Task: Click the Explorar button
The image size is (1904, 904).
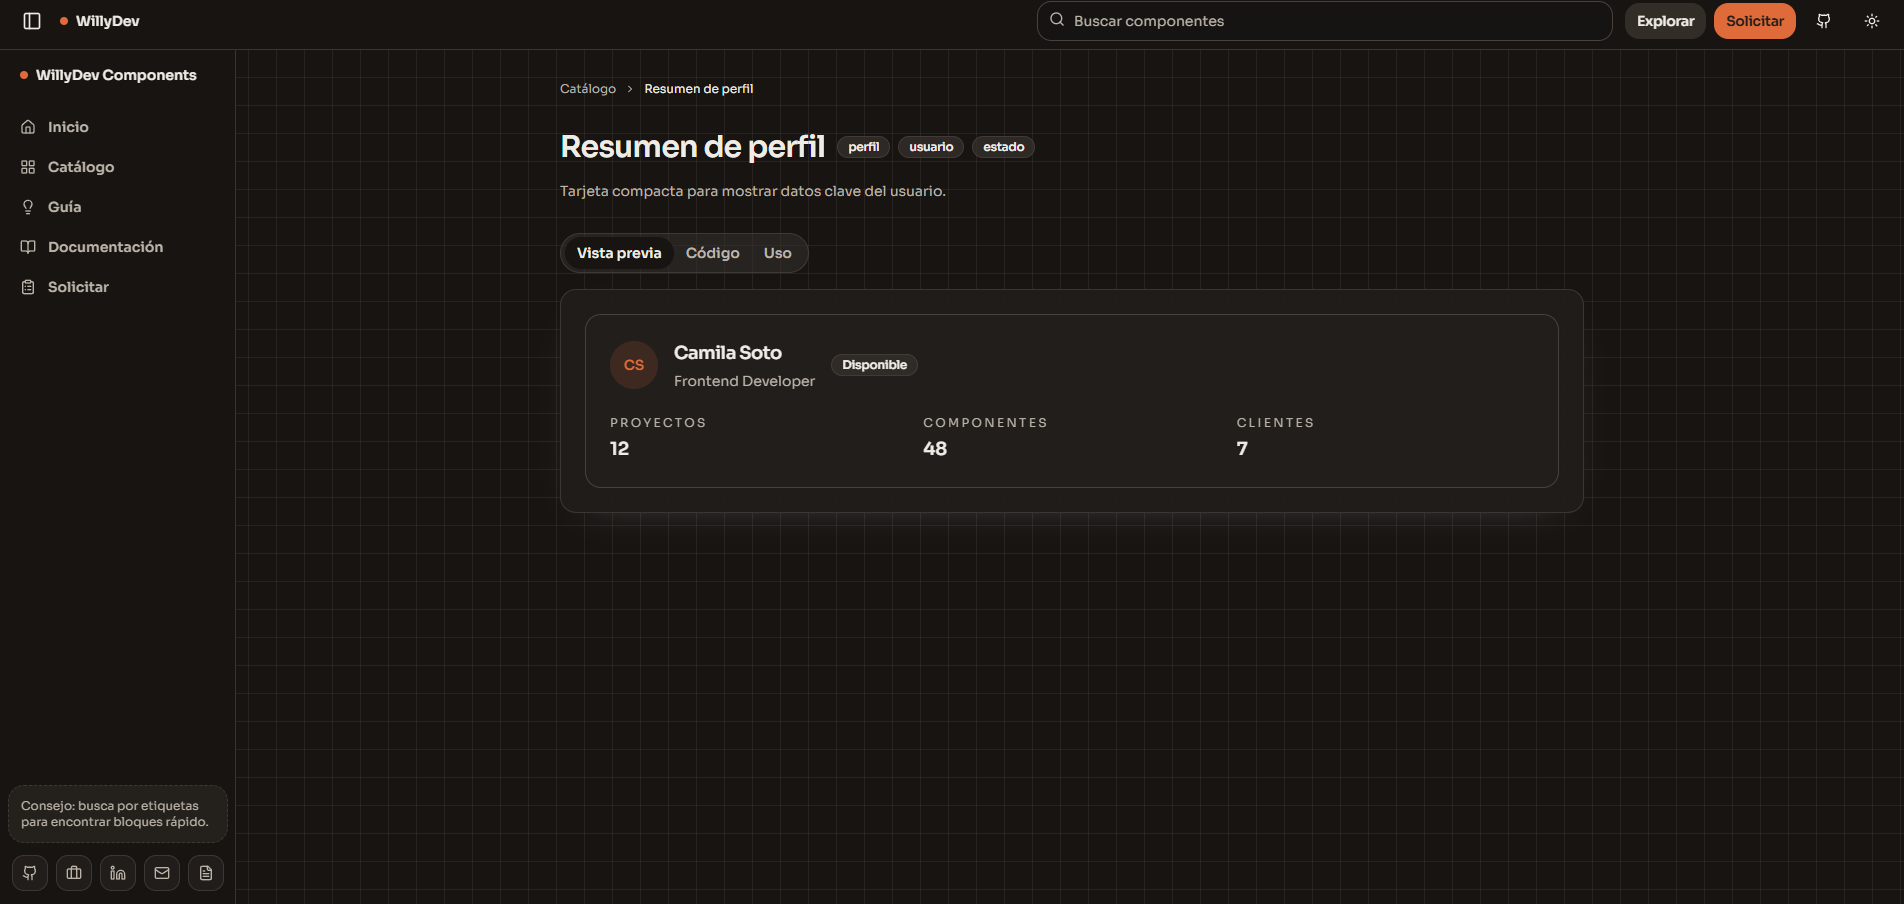Action: pos(1664,20)
